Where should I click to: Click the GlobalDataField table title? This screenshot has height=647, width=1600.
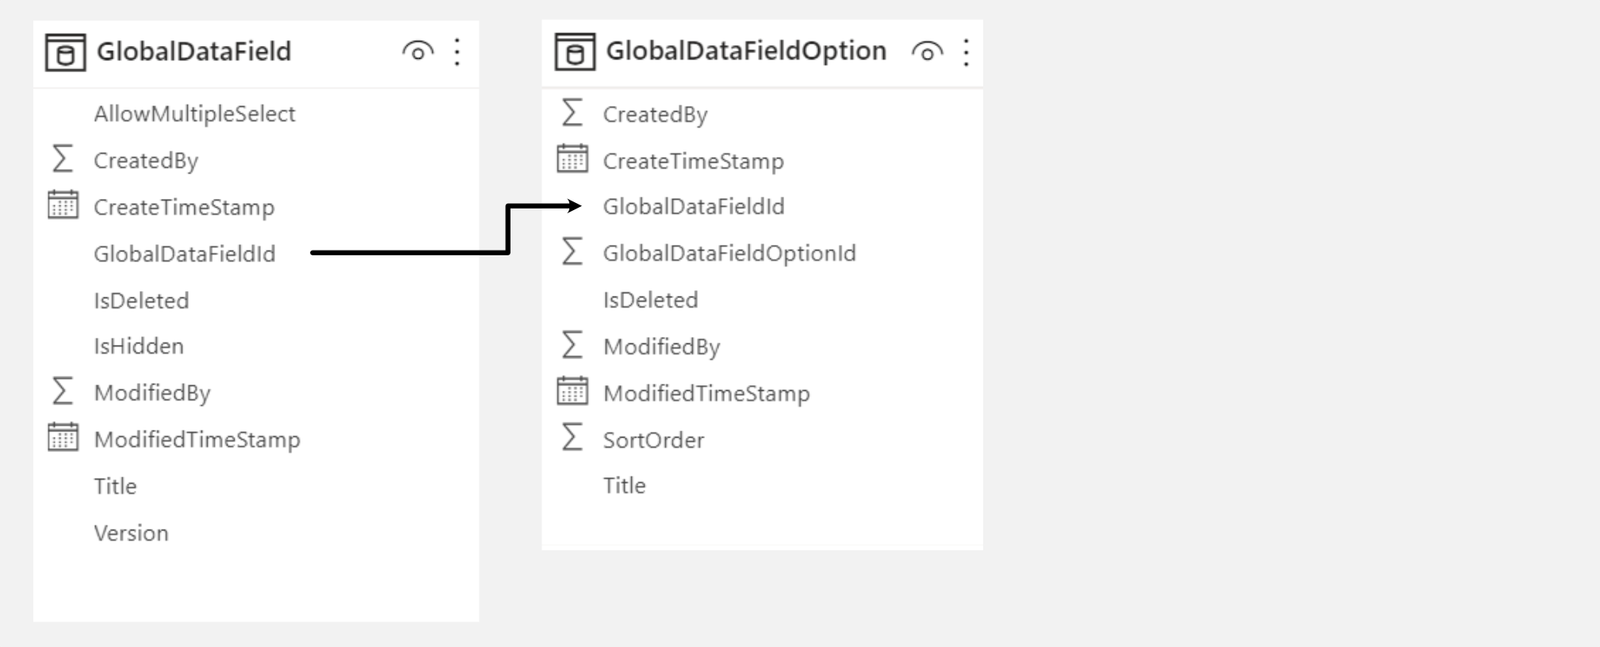click(194, 52)
